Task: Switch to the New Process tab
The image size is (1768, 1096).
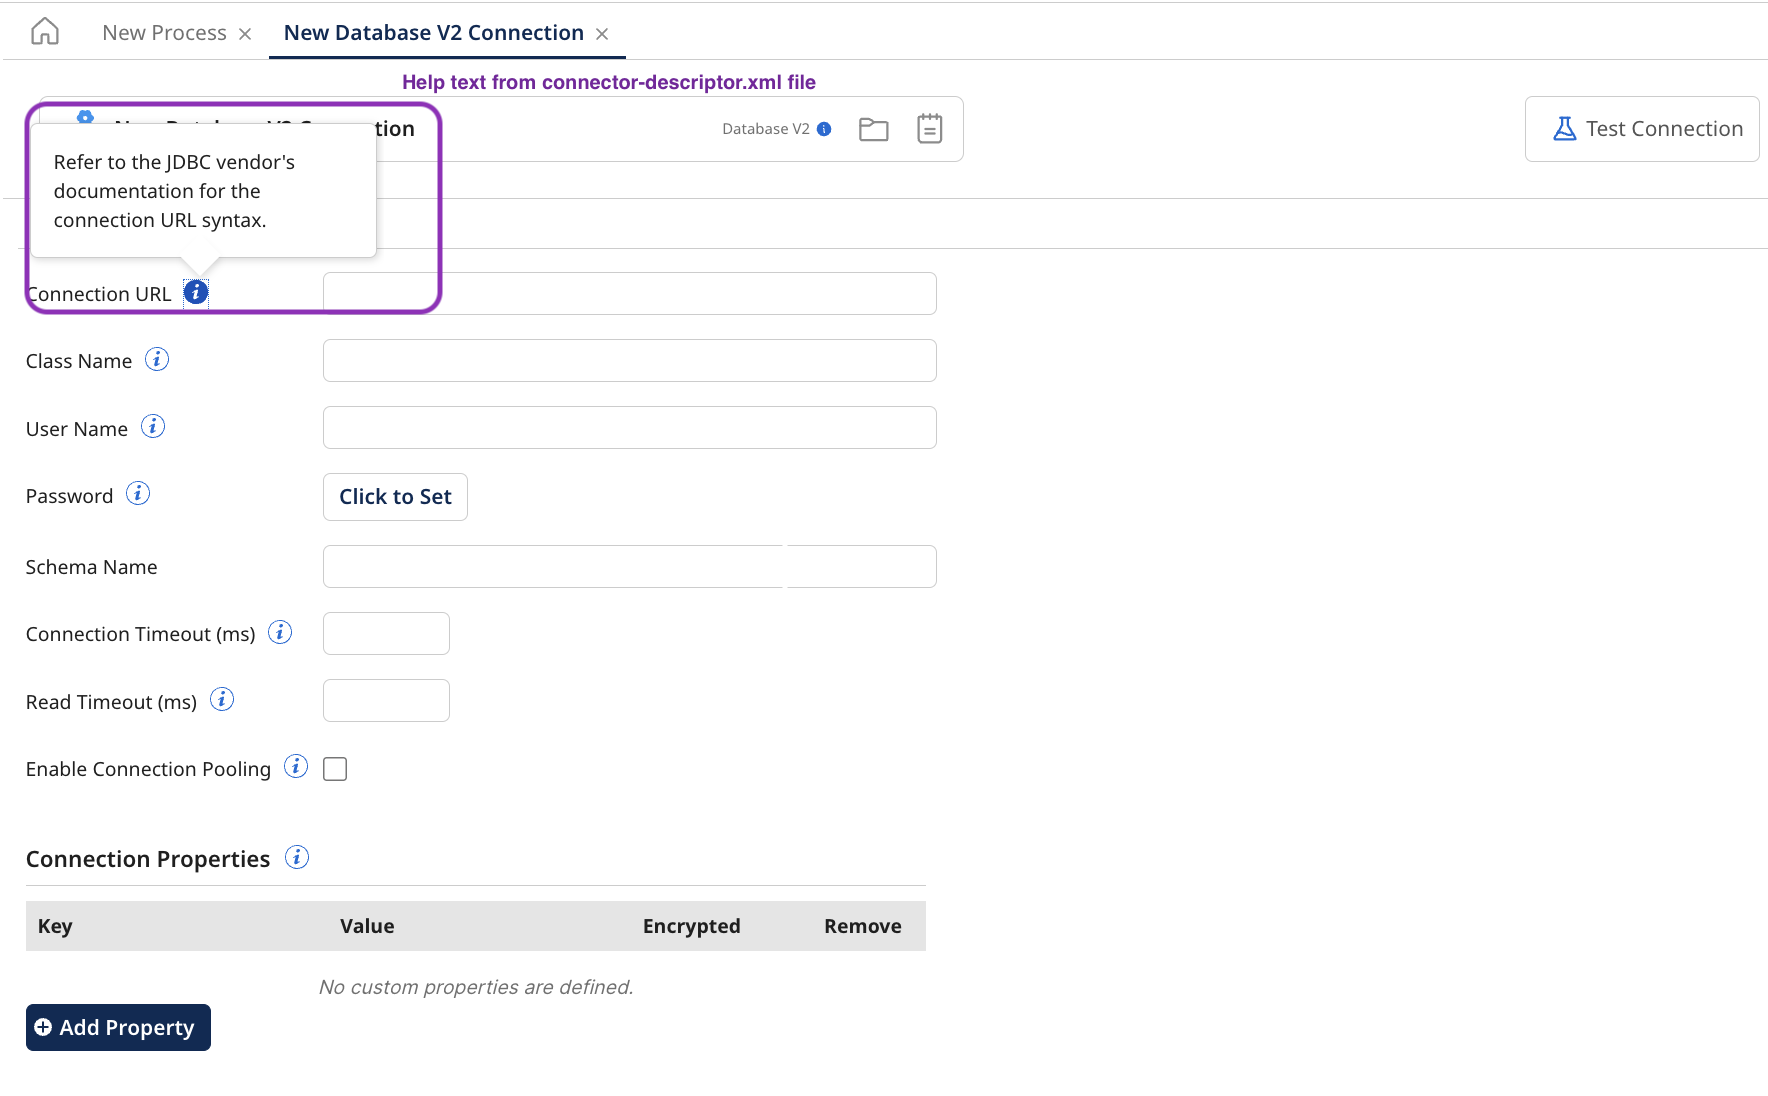Action: (x=164, y=31)
